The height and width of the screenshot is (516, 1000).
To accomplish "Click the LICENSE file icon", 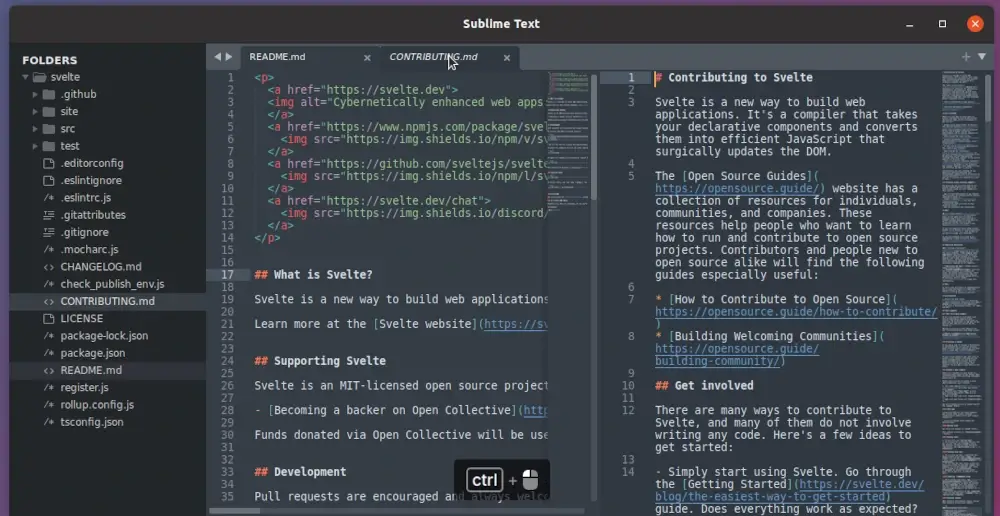I will (48, 318).
